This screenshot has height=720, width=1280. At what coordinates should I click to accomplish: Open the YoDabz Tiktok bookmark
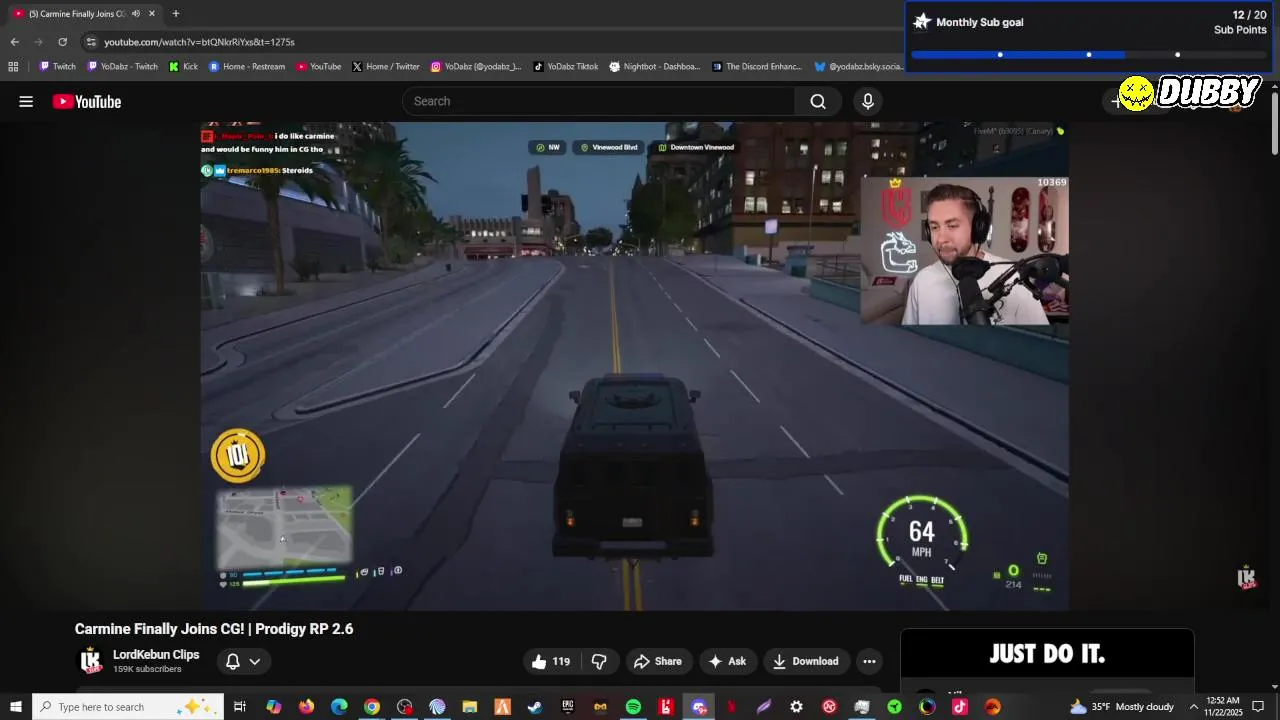pos(566,67)
